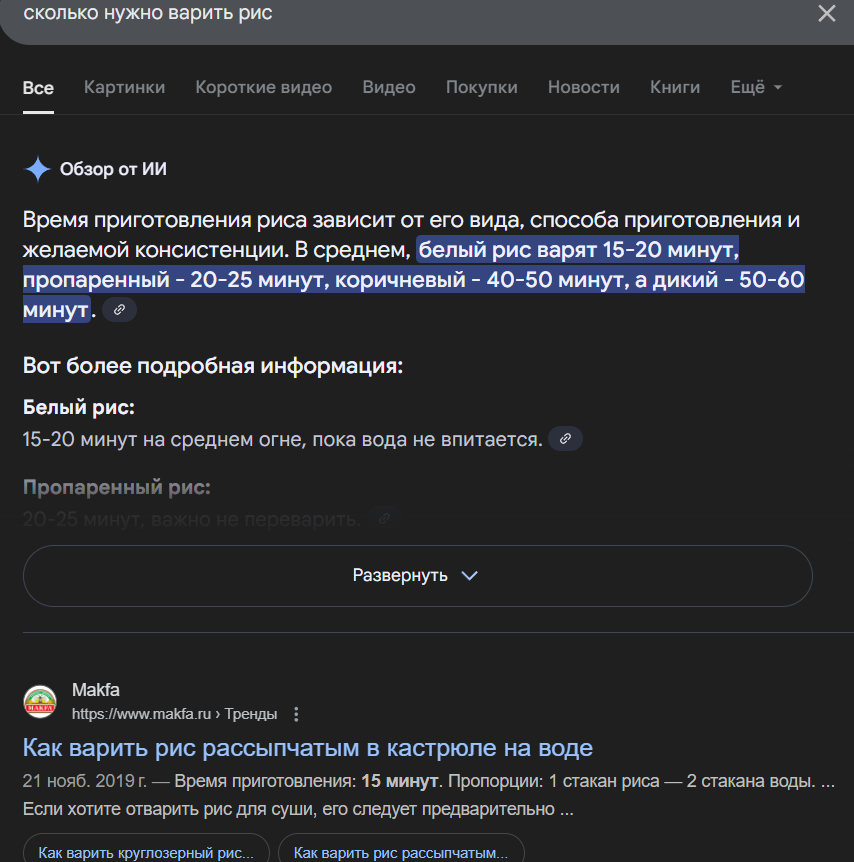Click the blue AI overview sparkle icon
The image size is (854, 862).
pos(38,169)
